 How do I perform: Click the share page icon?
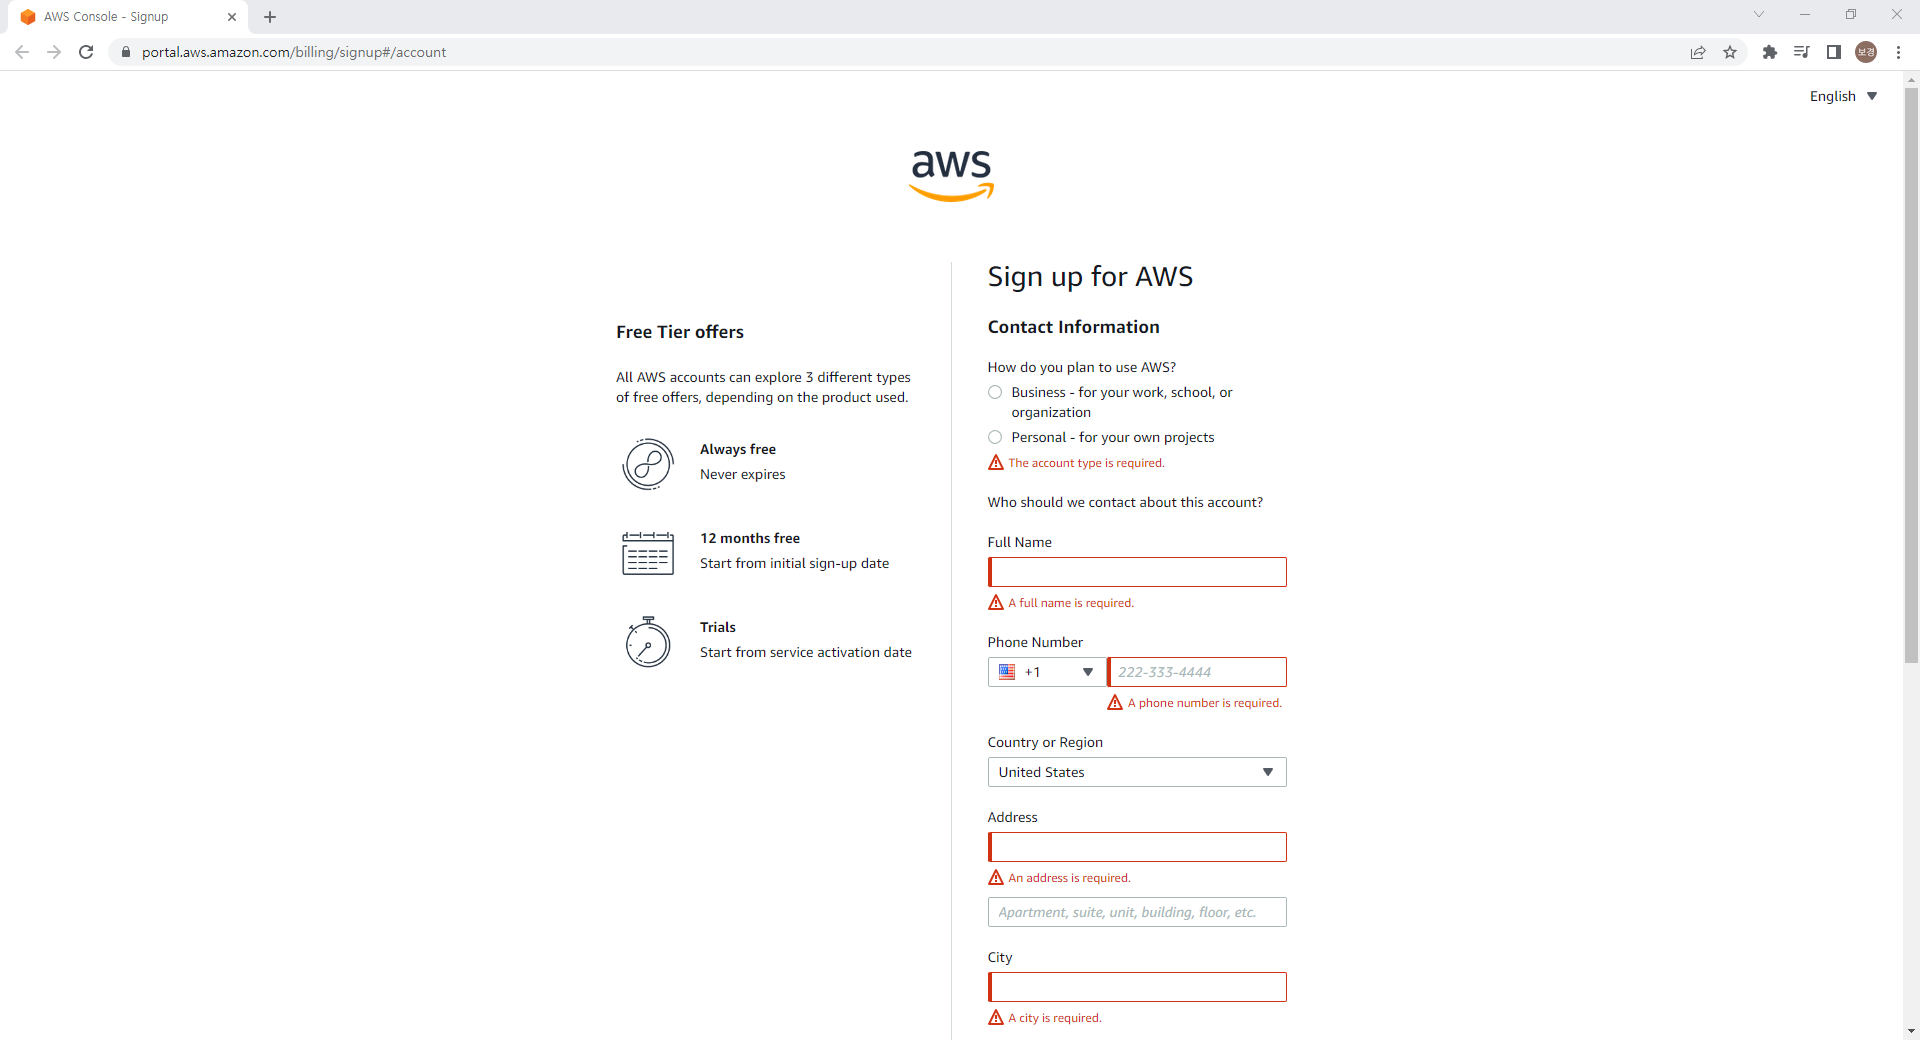coord(1698,52)
